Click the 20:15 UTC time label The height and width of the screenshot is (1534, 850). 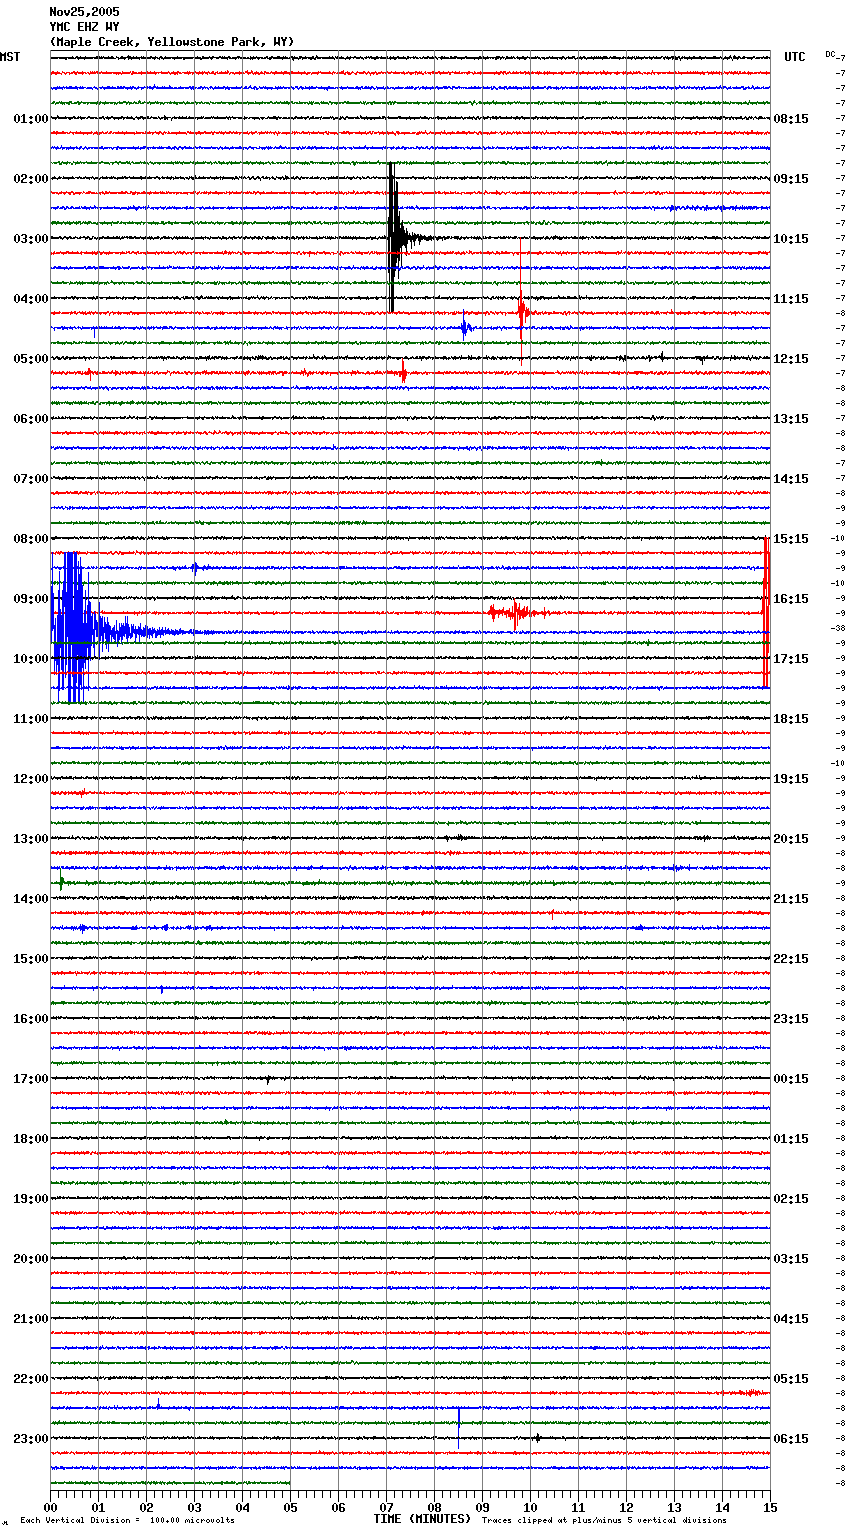[x=791, y=839]
